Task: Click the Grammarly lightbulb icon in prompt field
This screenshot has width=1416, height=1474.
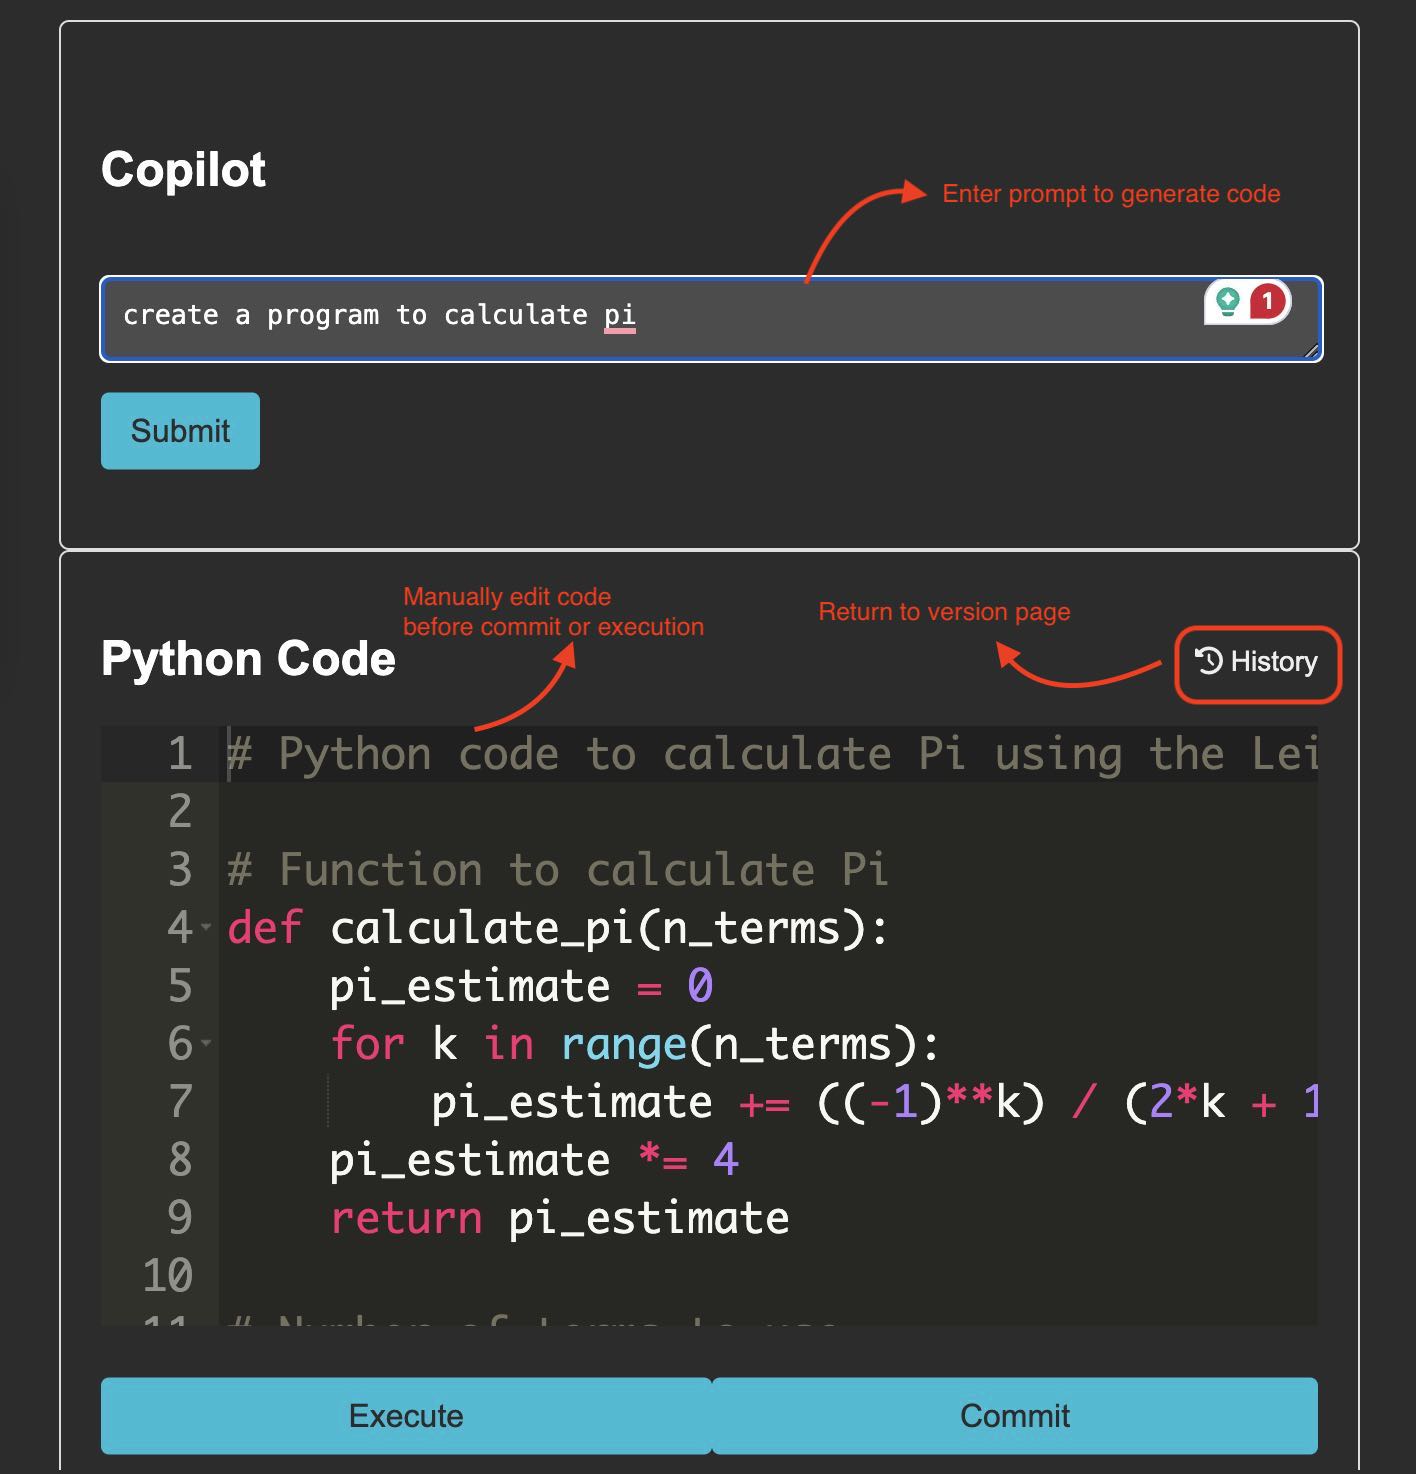Action: (1227, 301)
